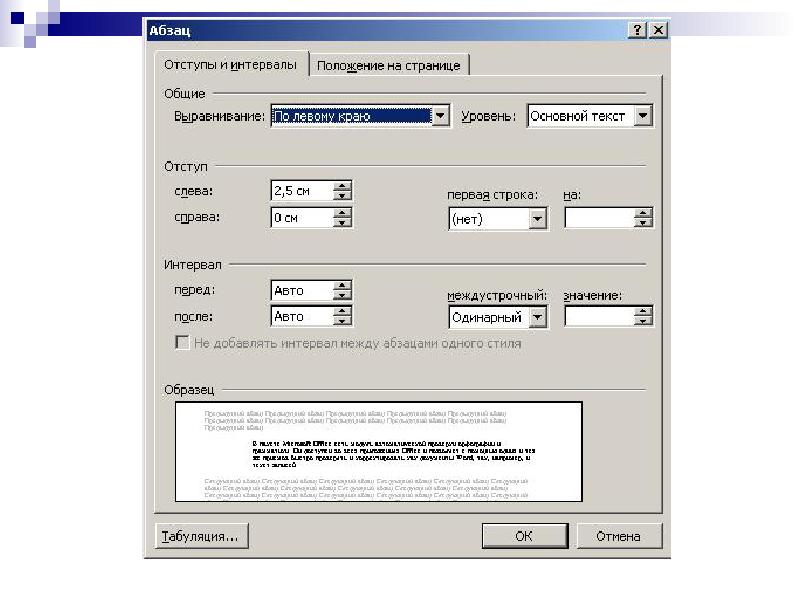
Task: Decrease spacing after paragraph stepper
Action: (342, 322)
